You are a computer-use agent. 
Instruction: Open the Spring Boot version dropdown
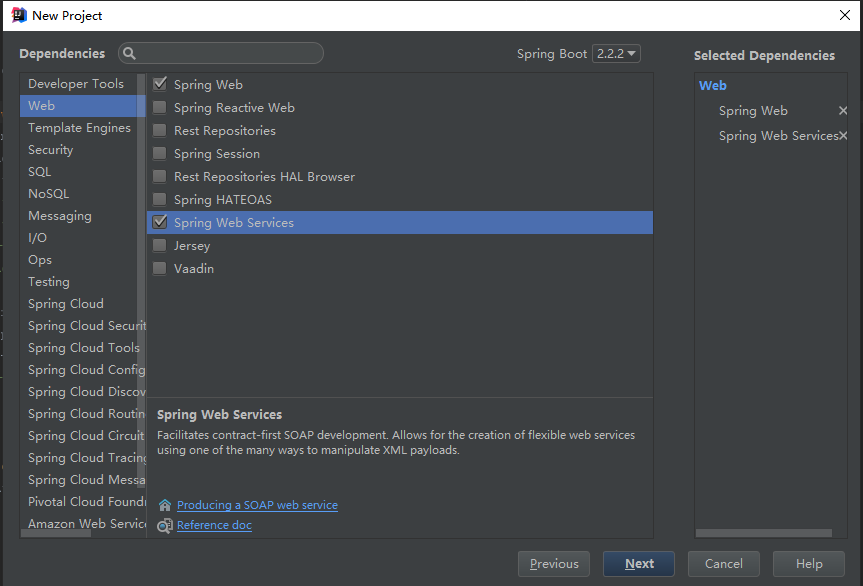[616, 53]
